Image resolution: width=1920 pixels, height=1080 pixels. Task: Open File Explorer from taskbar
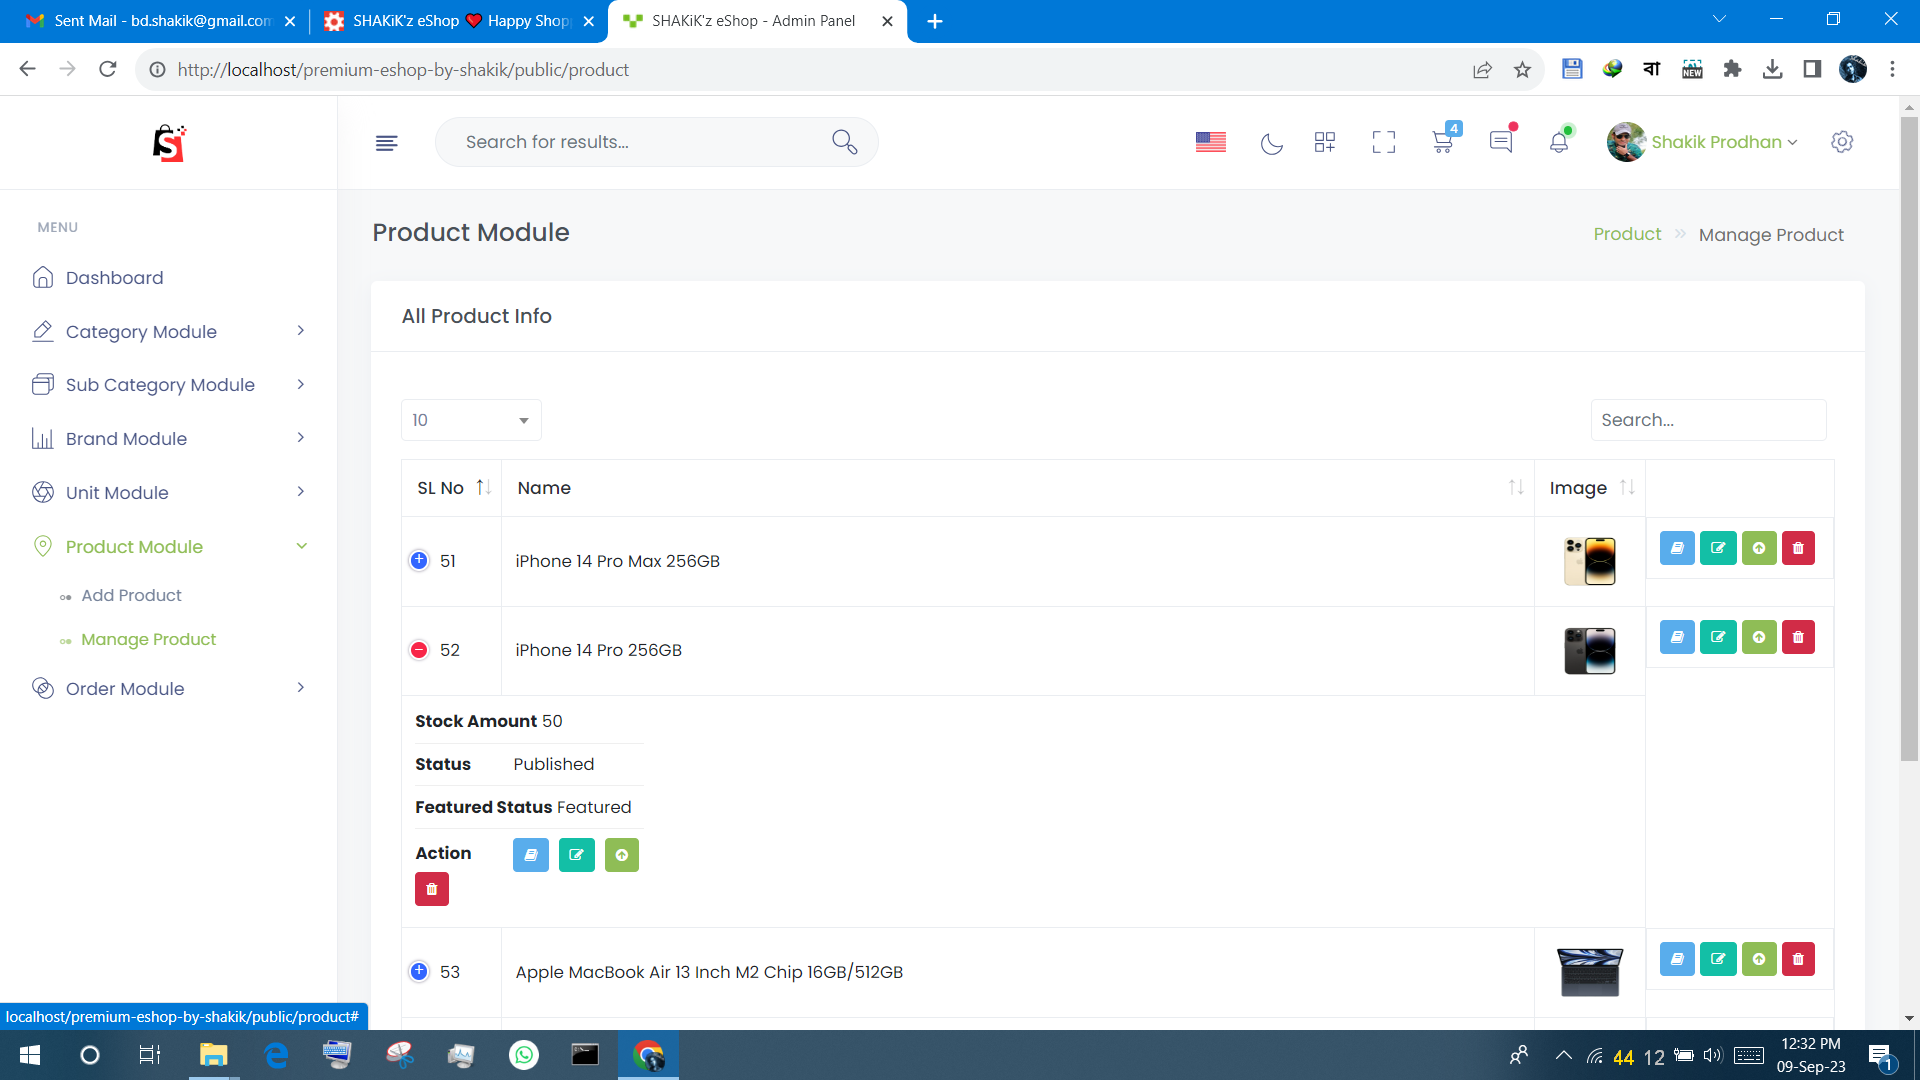click(213, 1055)
